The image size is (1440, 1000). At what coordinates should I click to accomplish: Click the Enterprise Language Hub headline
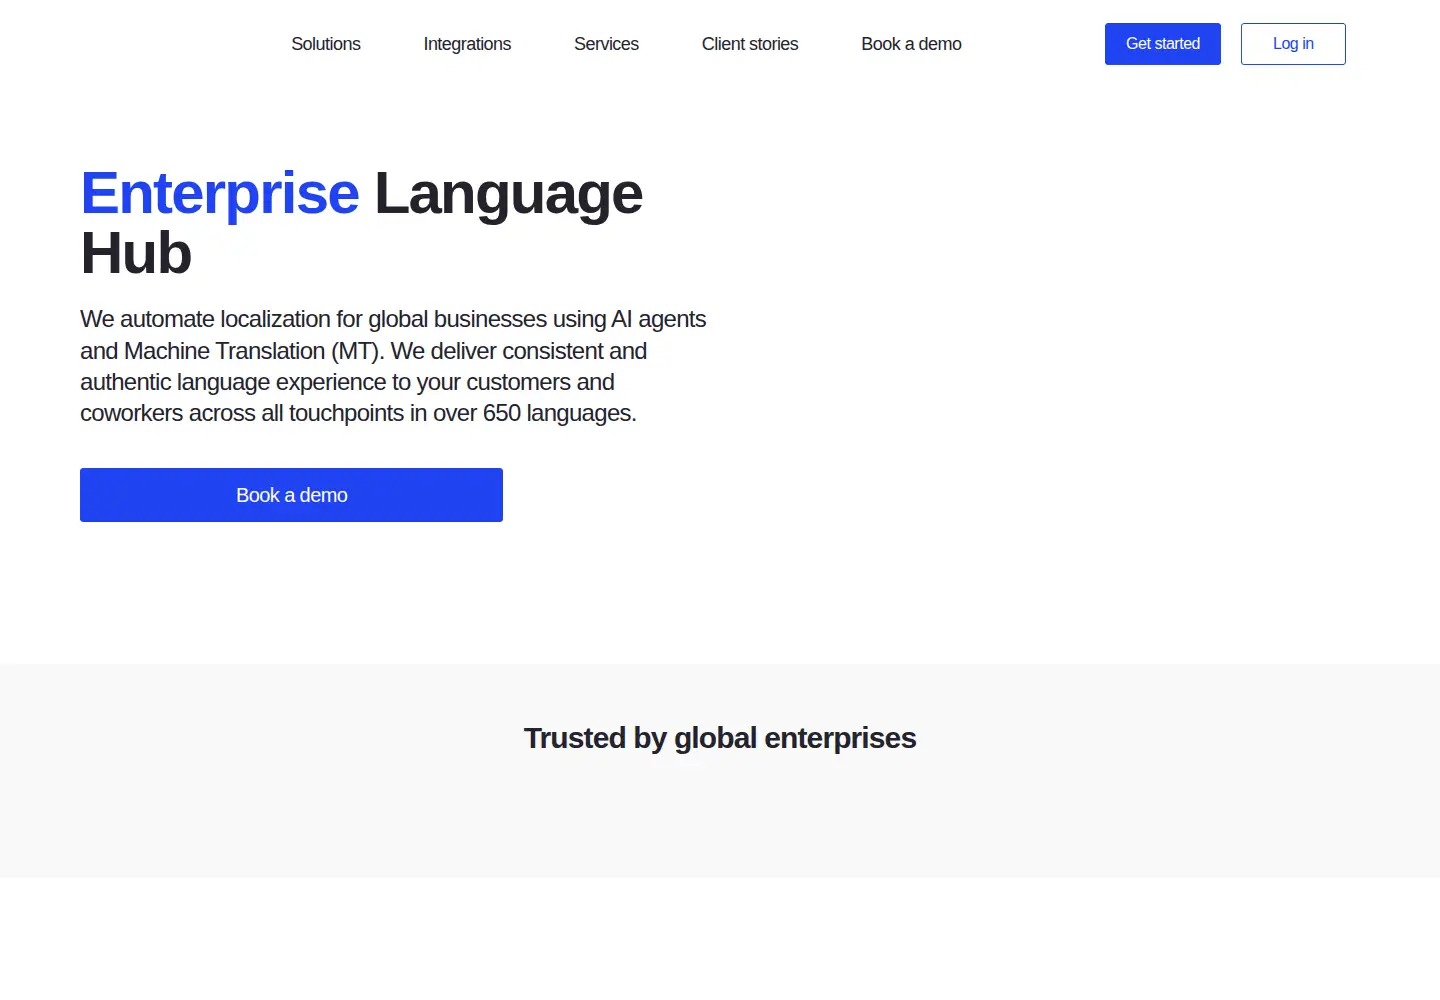361,223
